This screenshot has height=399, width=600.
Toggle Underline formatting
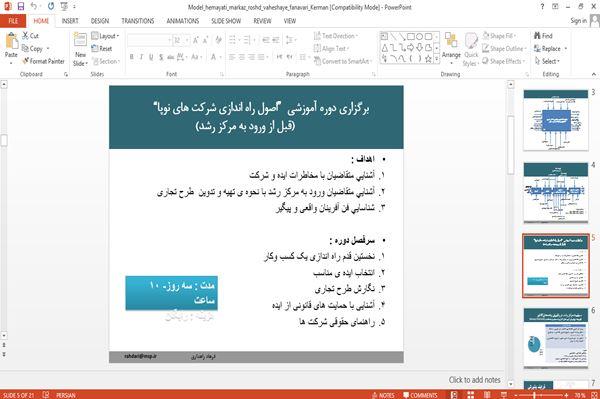tap(151, 57)
